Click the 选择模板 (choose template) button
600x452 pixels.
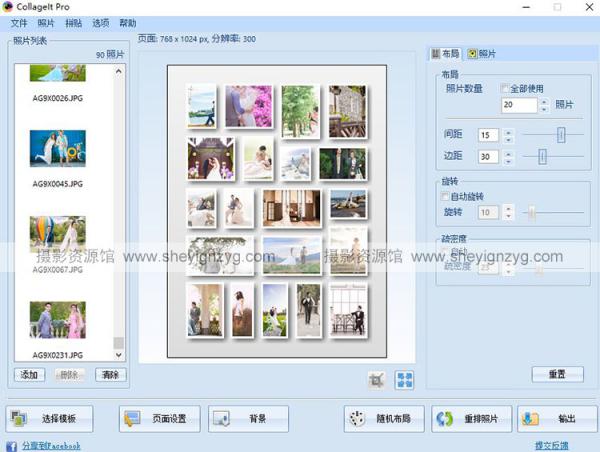click(x=52, y=418)
